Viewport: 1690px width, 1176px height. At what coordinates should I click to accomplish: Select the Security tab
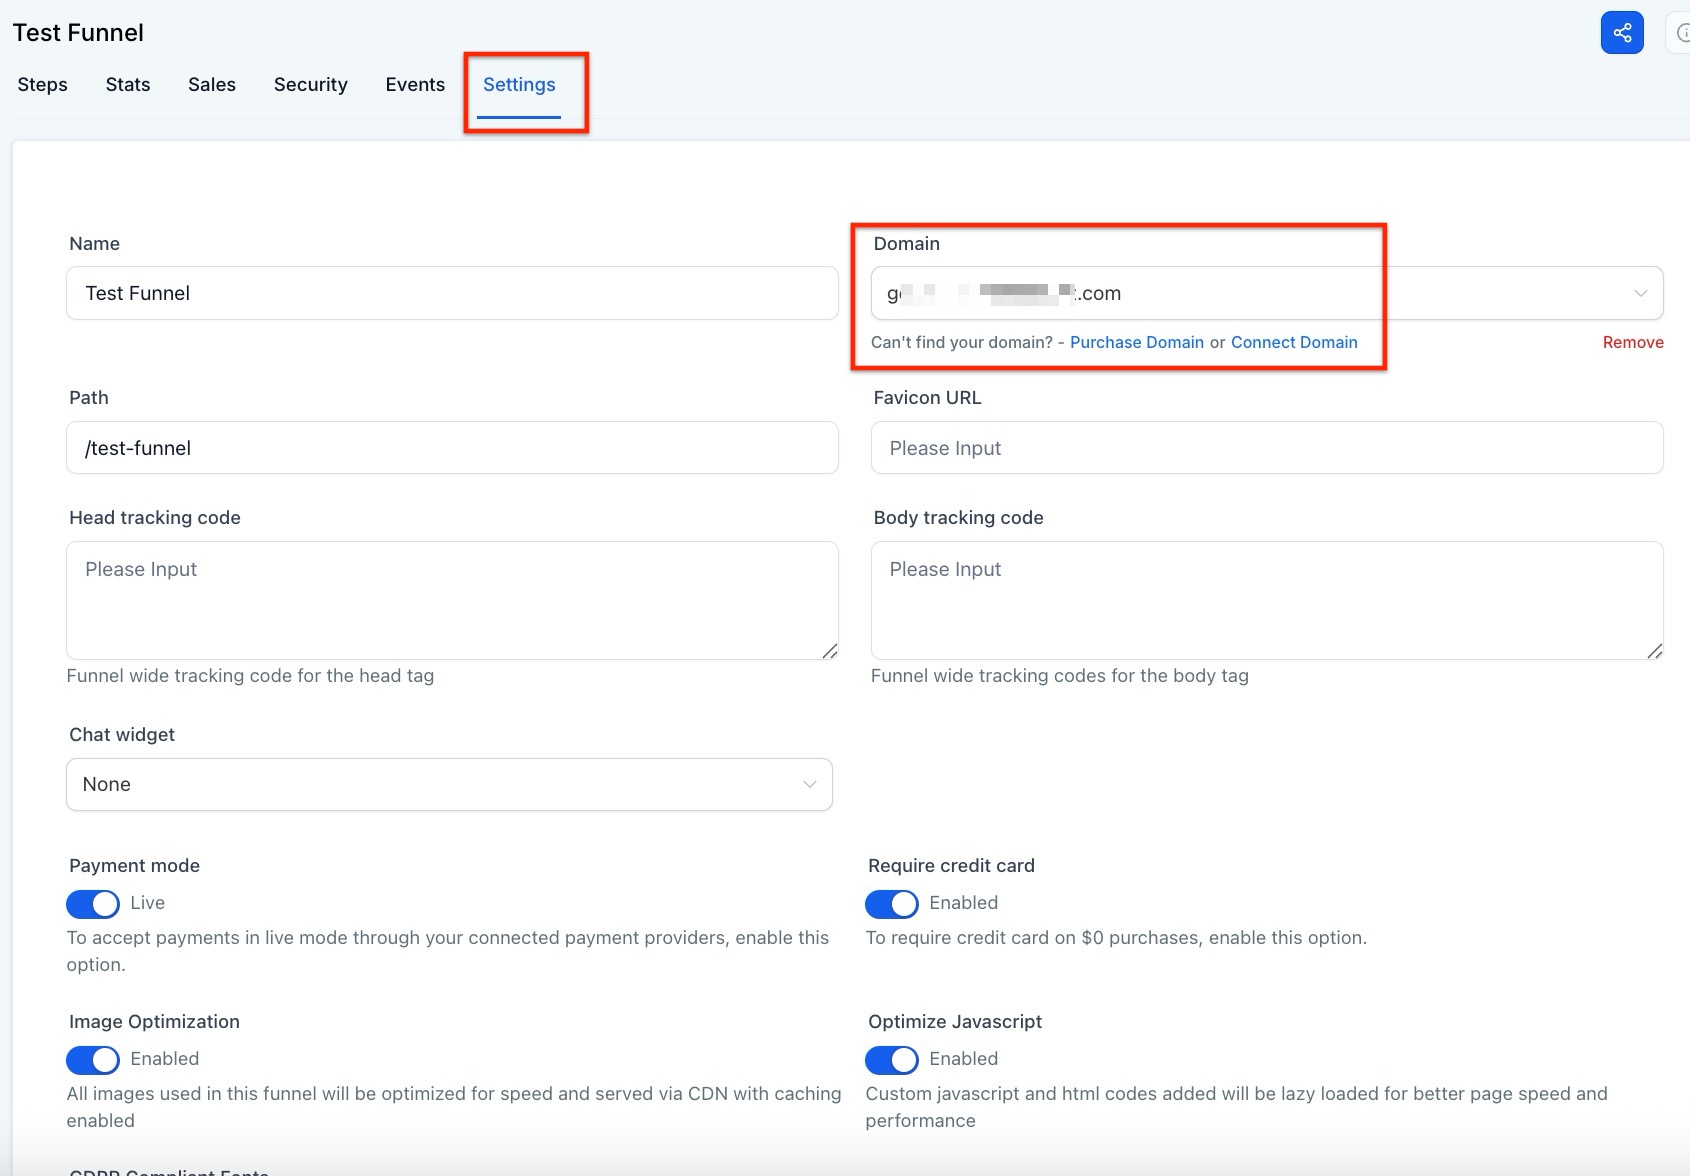pos(310,85)
